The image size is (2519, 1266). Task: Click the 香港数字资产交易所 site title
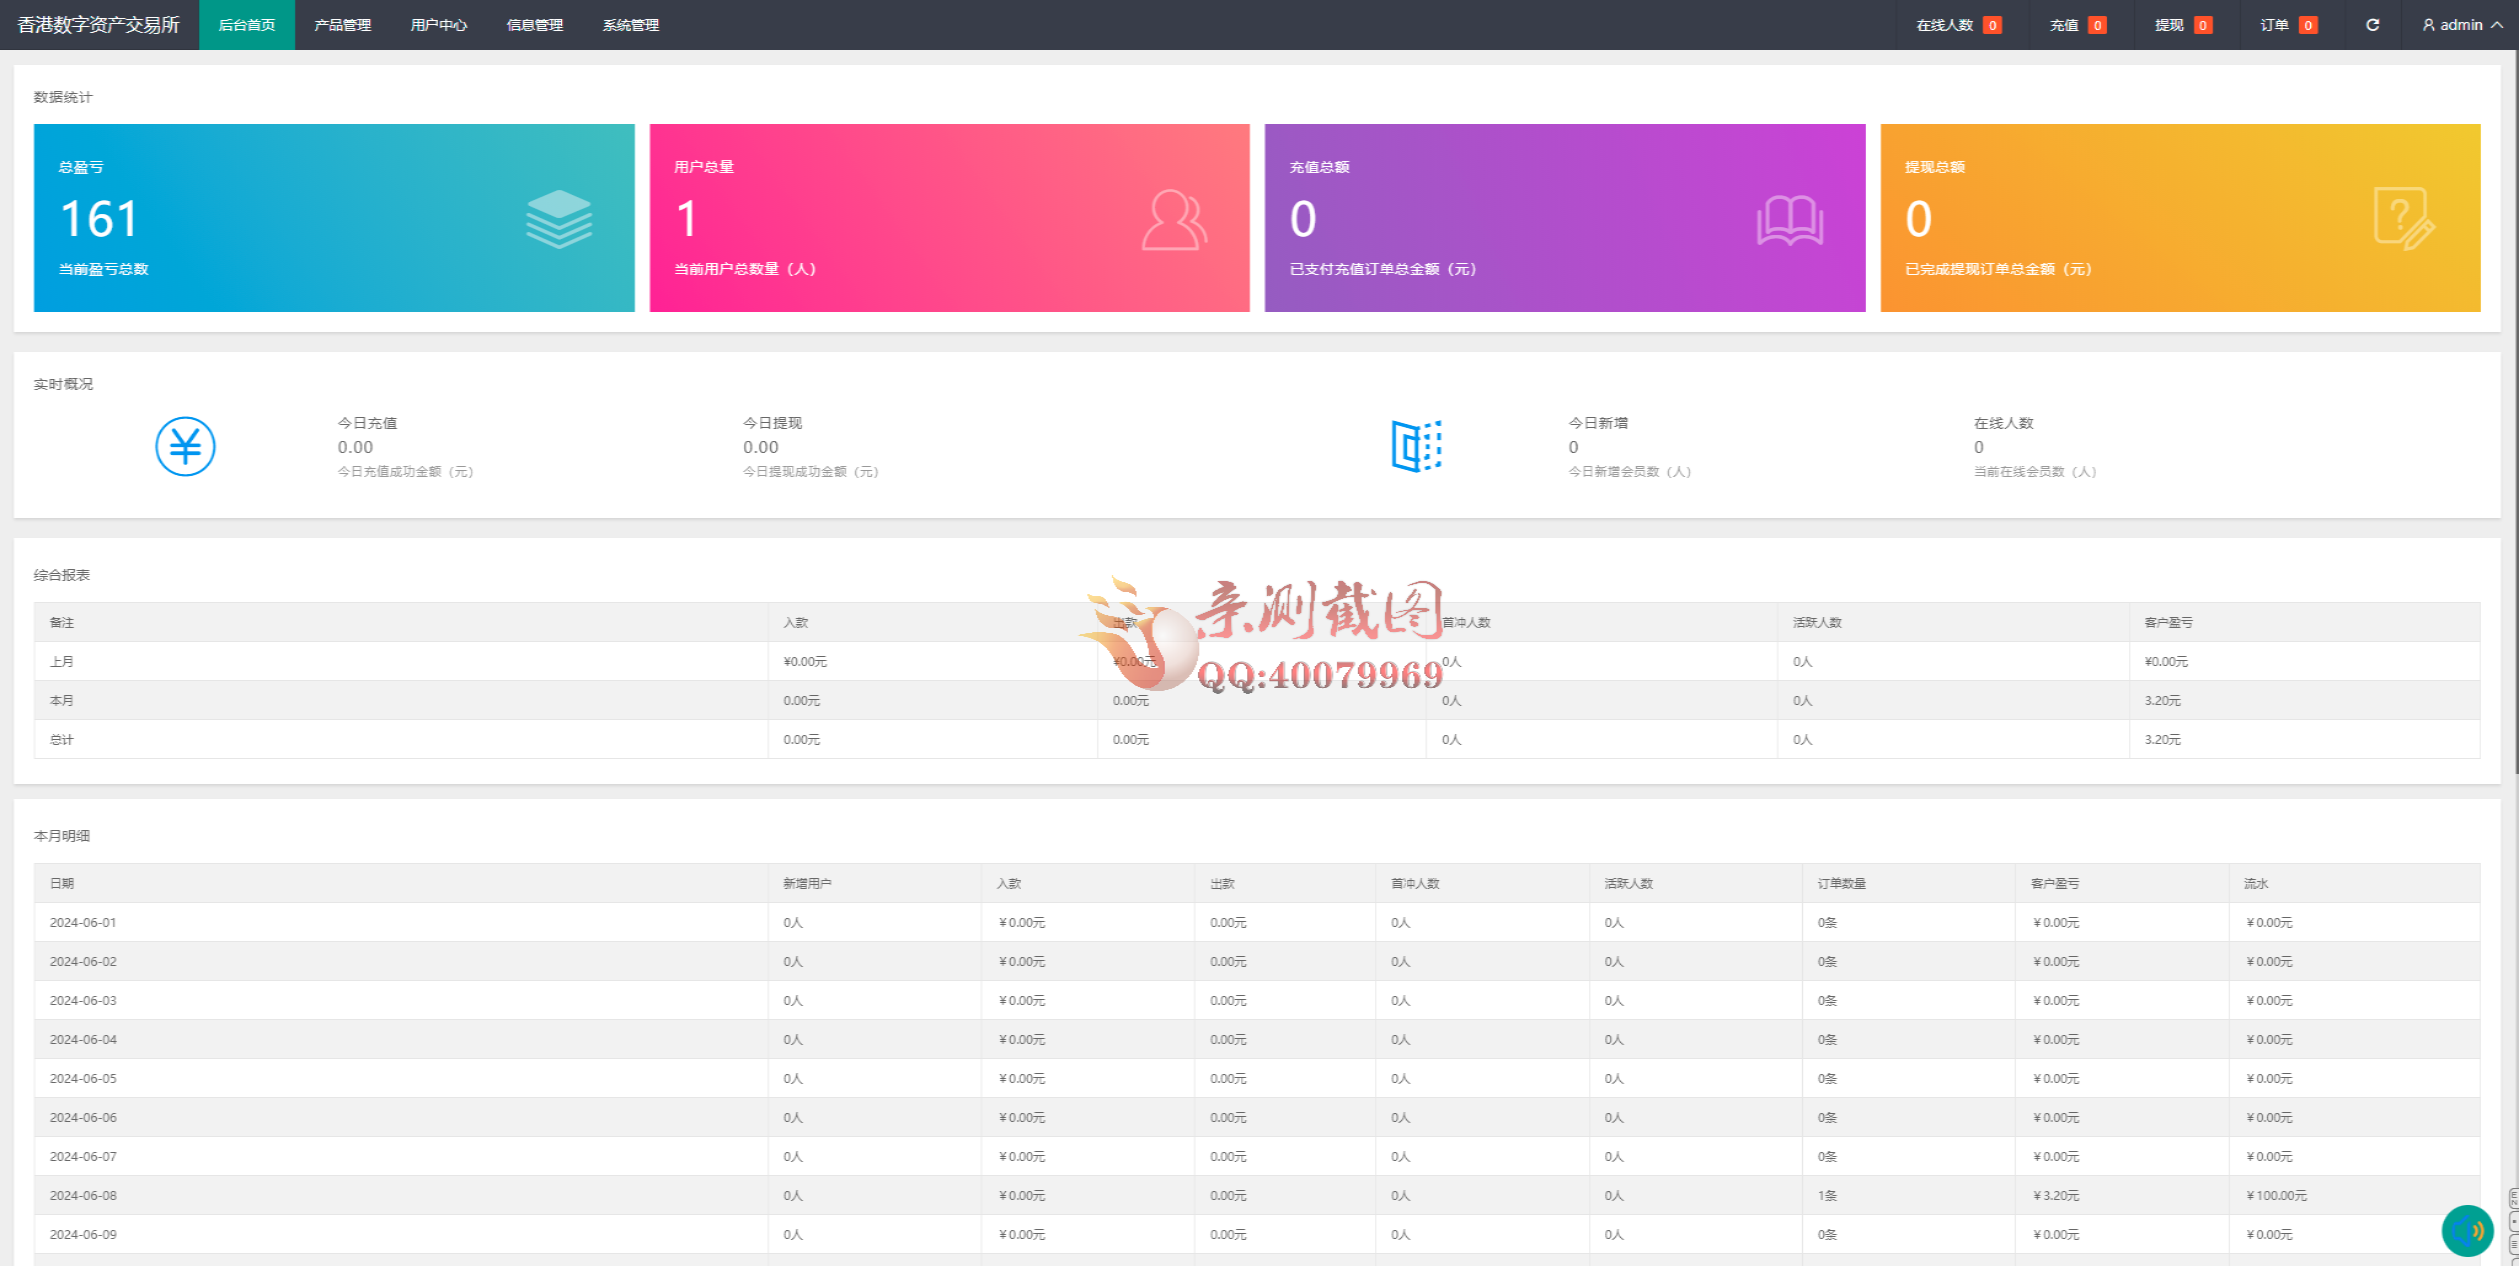click(x=99, y=25)
